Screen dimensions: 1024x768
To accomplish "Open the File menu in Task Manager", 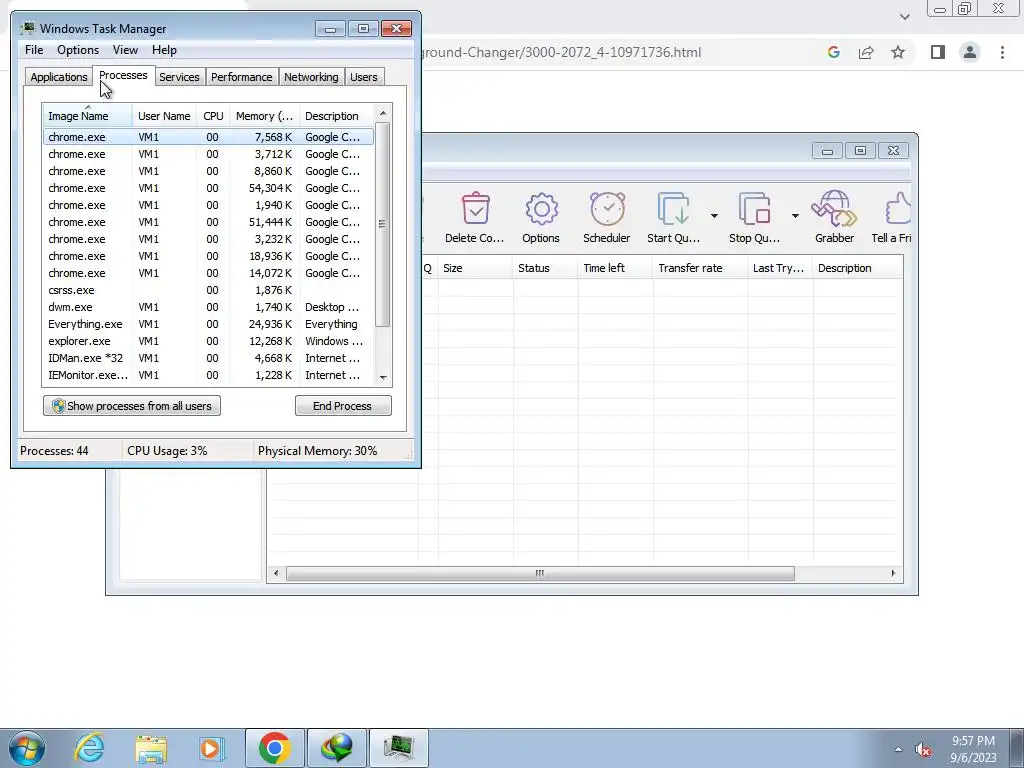I will (x=34, y=50).
